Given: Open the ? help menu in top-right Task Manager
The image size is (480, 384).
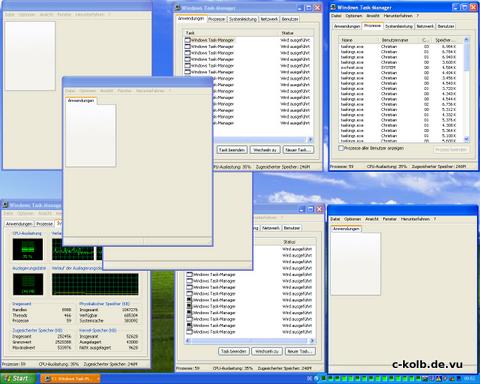Looking at the screenshot, I should 417,16.
